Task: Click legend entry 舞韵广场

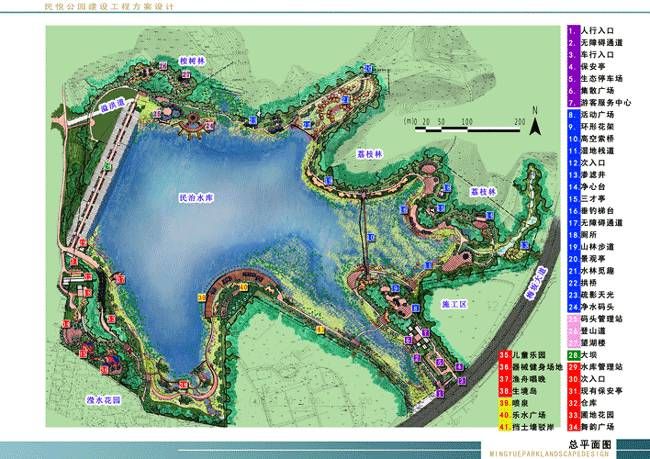Action: (592, 427)
